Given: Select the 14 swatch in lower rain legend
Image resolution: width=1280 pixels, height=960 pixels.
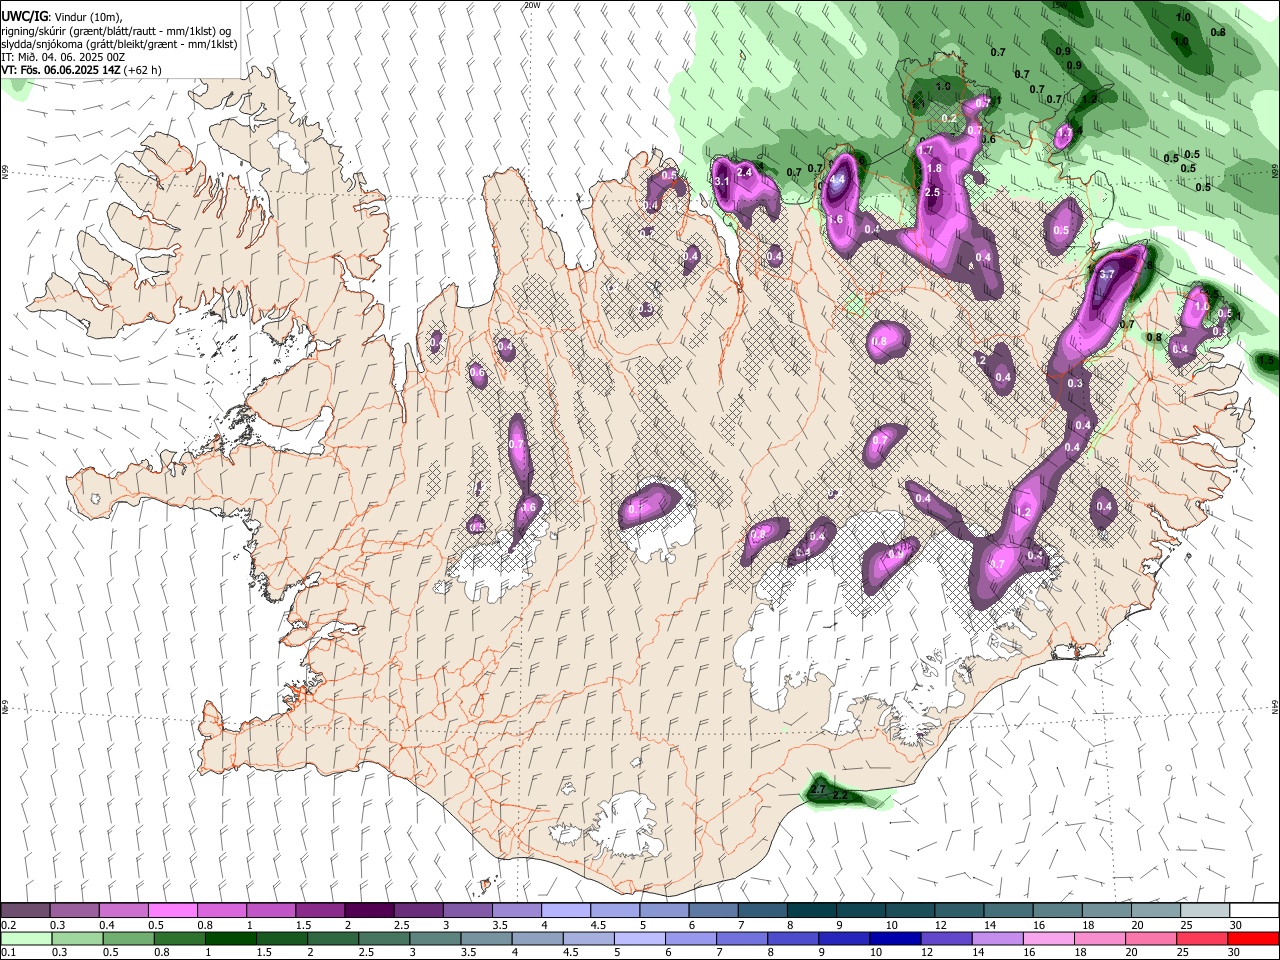Looking at the screenshot, I should pyautogui.click(x=997, y=938).
